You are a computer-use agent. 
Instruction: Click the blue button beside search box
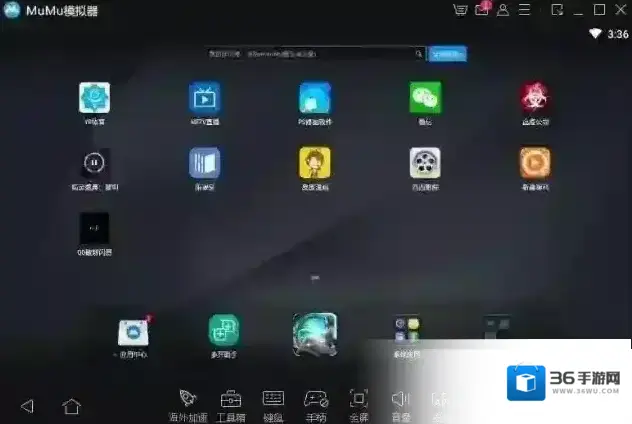coord(447,54)
